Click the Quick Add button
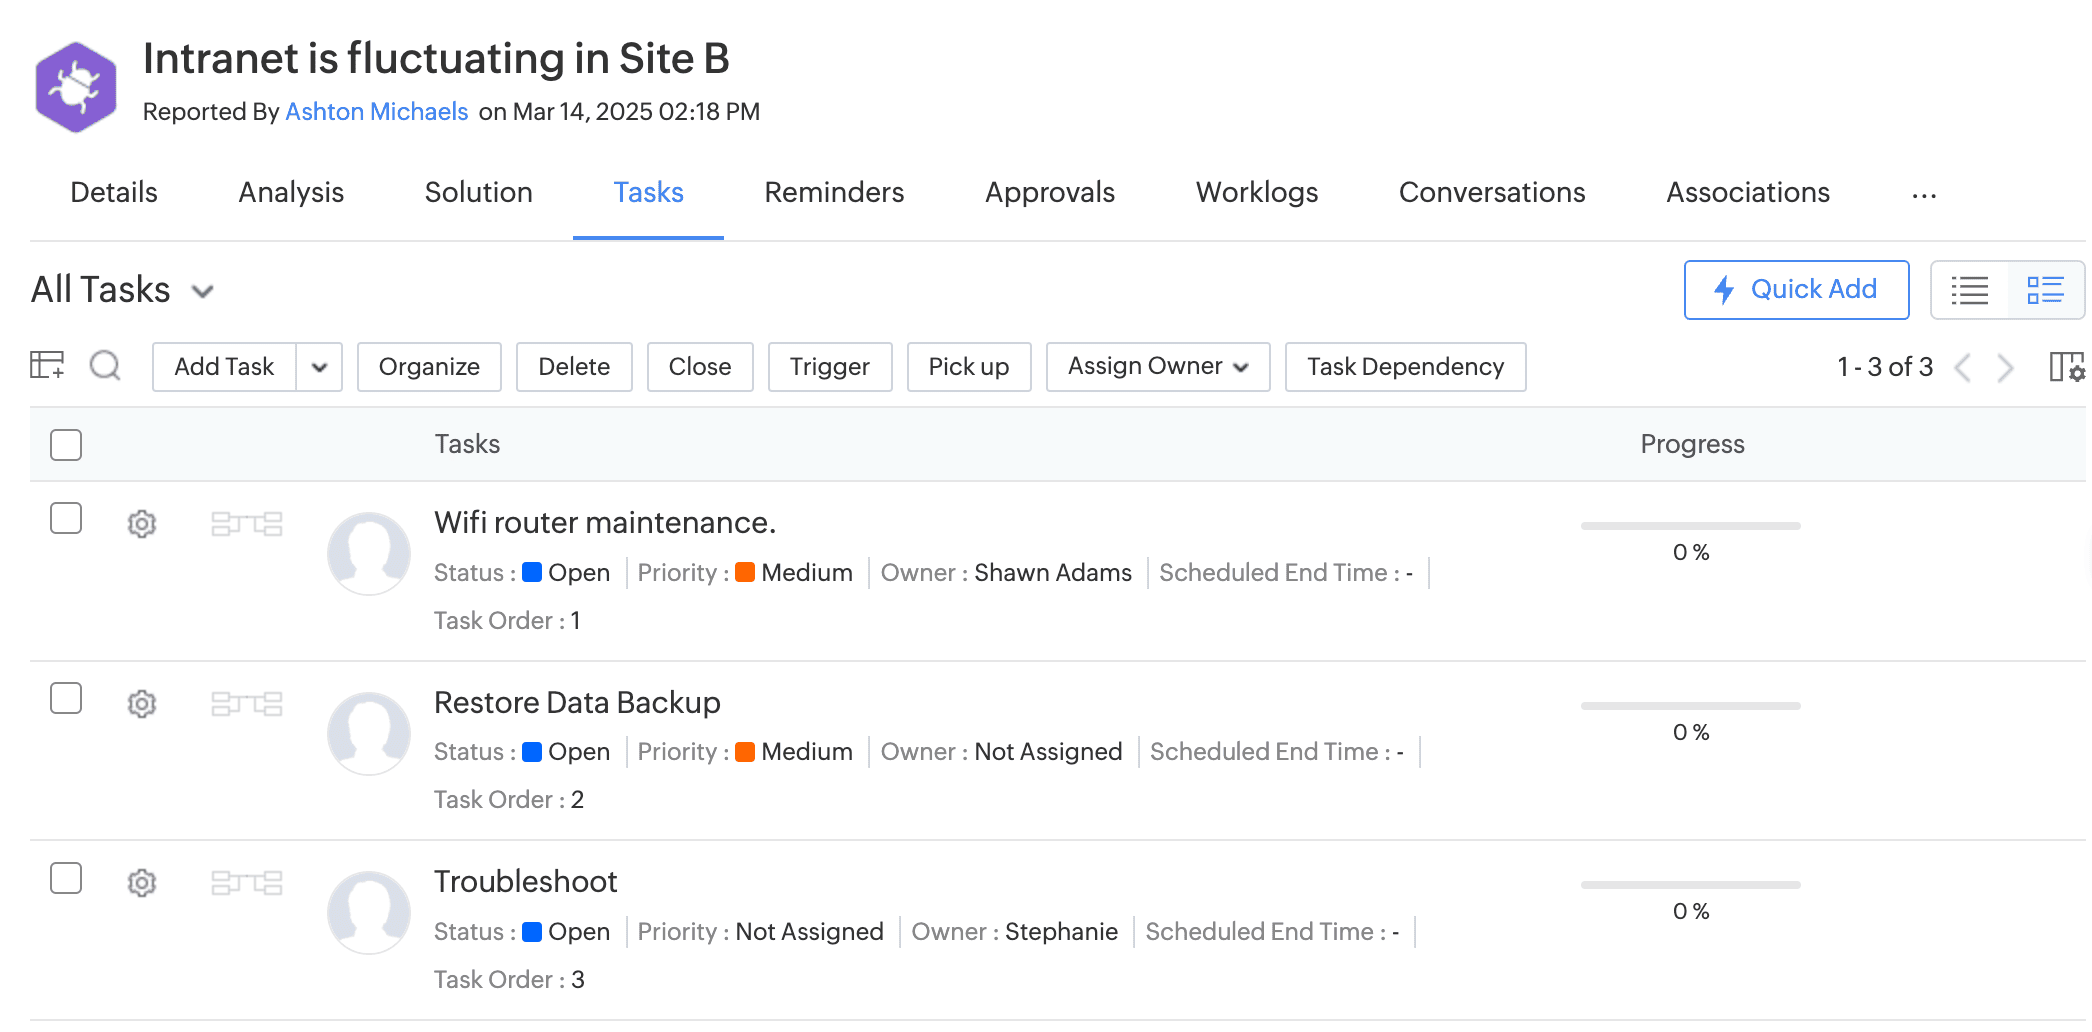This screenshot has height=1032, width=2092. click(1796, 290)
